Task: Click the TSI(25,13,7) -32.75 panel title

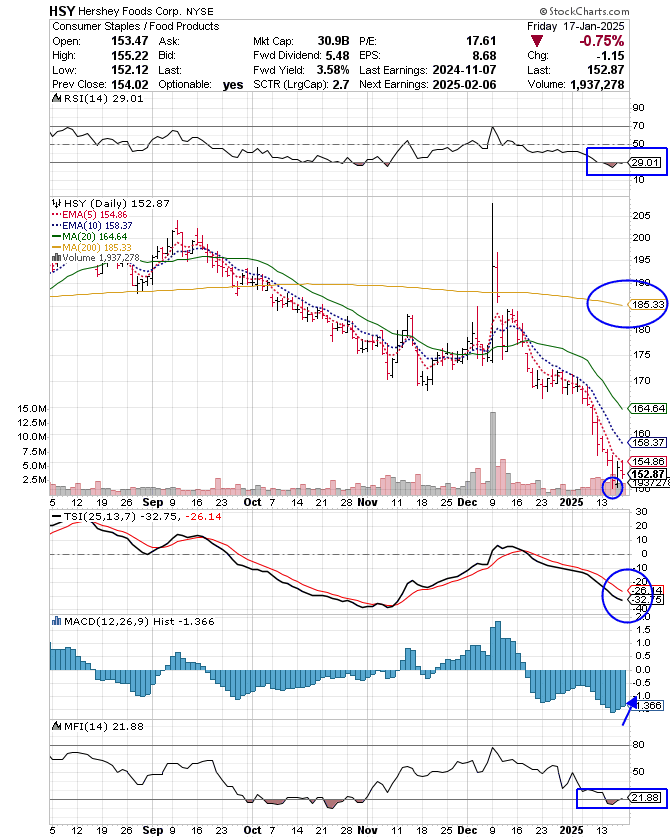Action: click(x=122, y=517)
